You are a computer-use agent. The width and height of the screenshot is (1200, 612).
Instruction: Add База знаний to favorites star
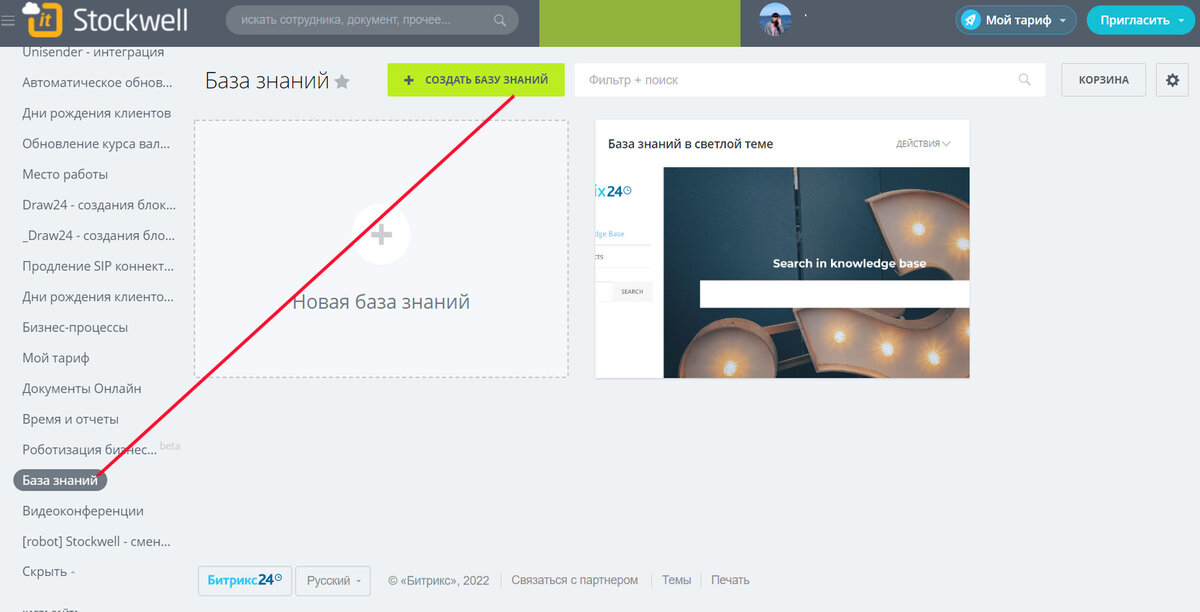point(342,82)
